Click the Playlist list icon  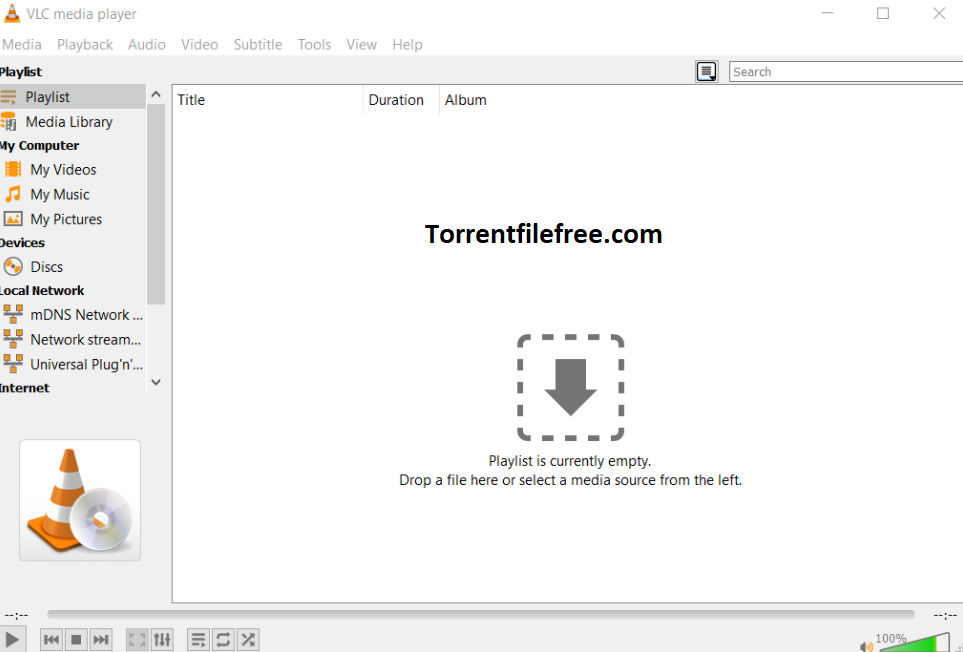pos(9,97)
